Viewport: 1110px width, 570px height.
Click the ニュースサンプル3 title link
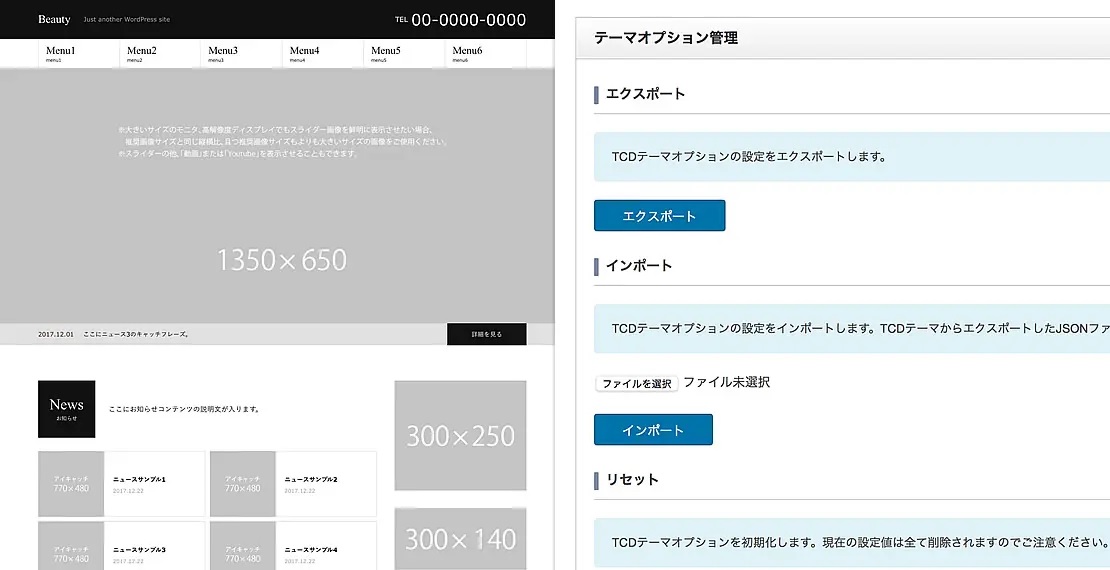pos(140,550)
